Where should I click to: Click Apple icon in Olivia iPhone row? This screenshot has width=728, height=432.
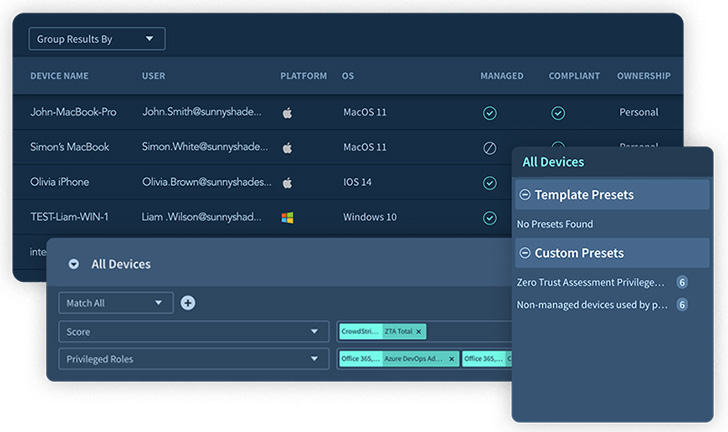click(x=287, y=183)
